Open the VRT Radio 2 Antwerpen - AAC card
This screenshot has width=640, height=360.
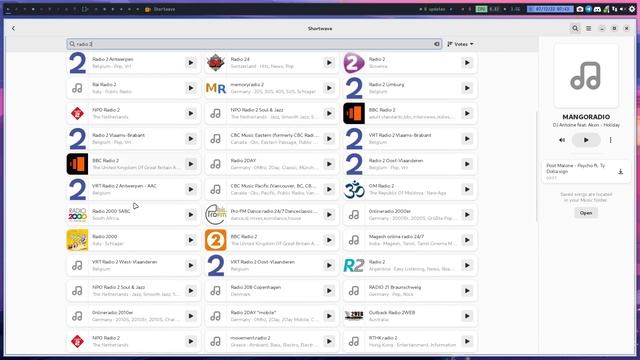(133, 189)
